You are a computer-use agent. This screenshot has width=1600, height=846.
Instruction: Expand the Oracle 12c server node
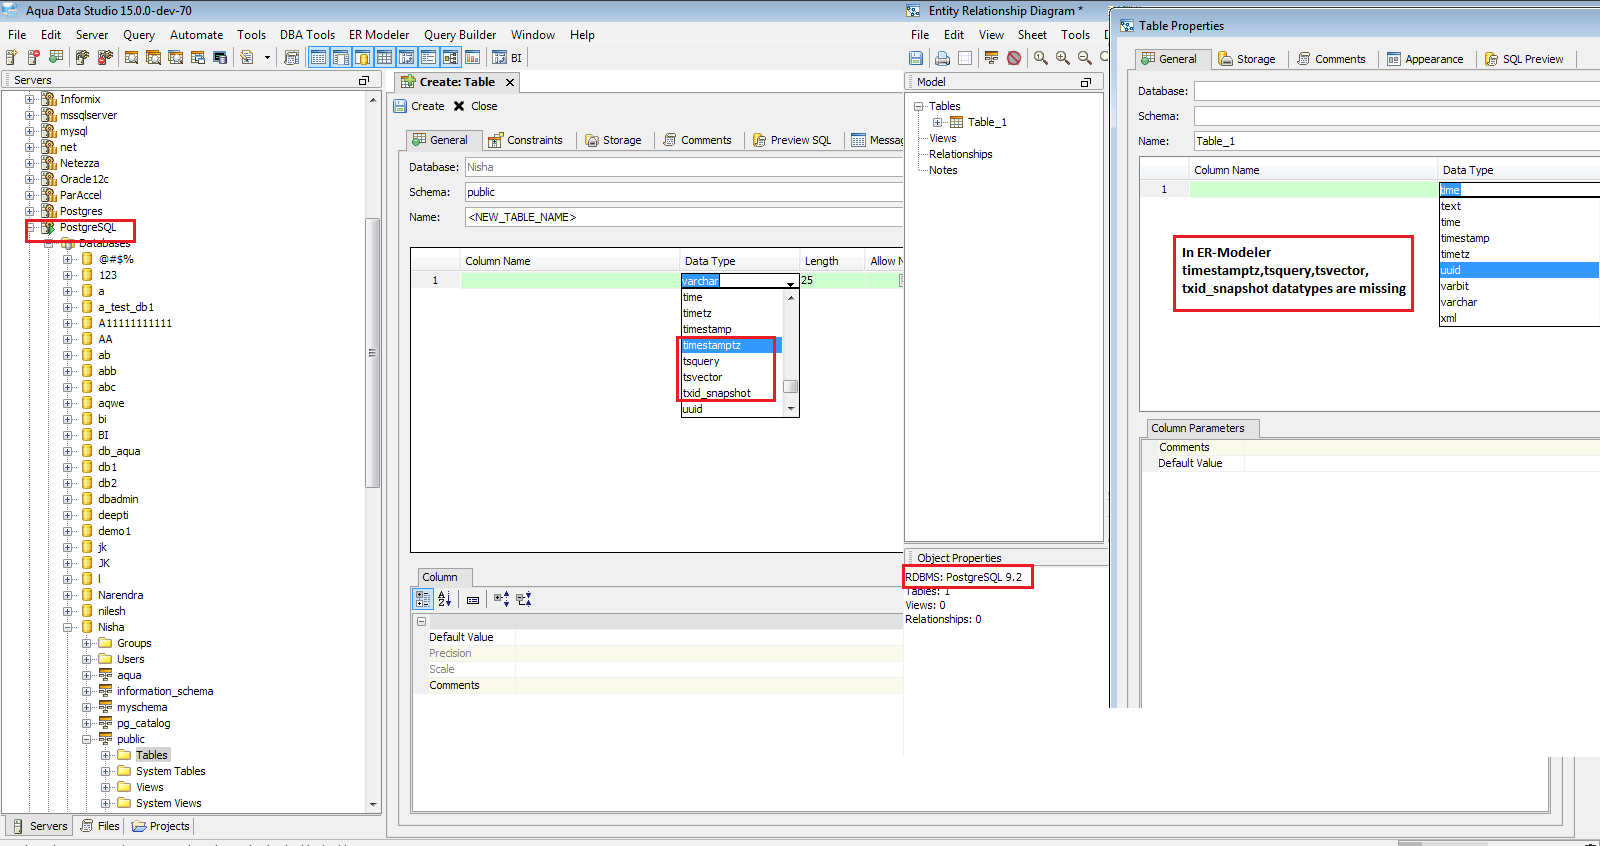pos(30,179)
